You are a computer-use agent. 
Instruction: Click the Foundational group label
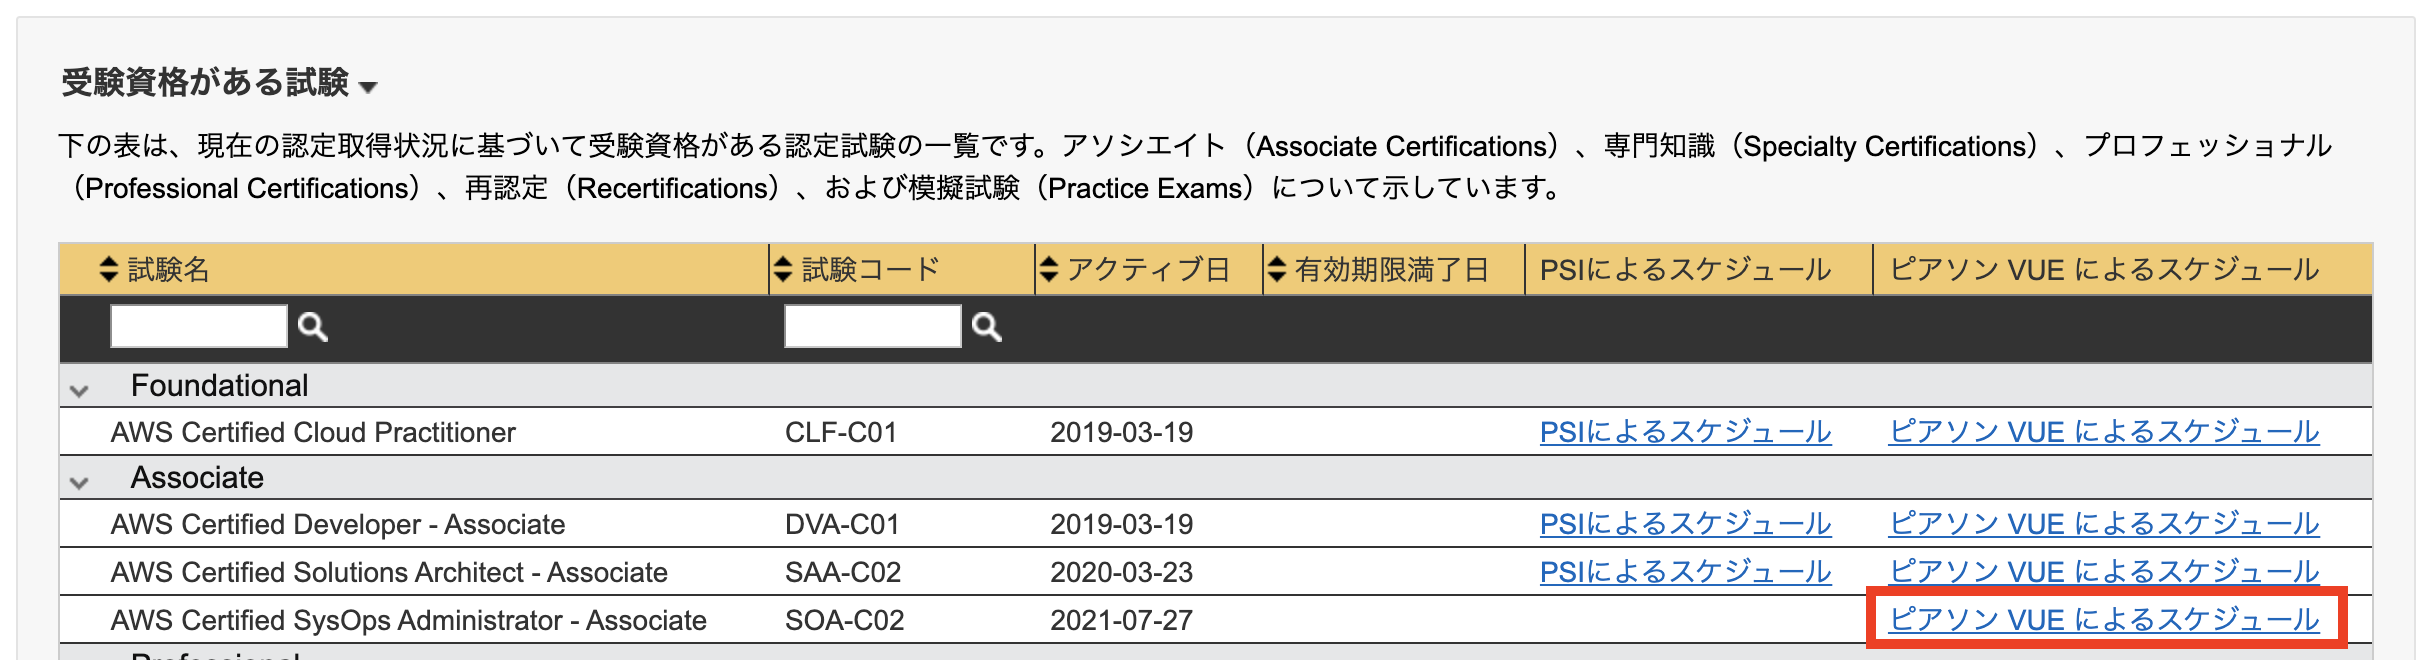tap(219, 385)
